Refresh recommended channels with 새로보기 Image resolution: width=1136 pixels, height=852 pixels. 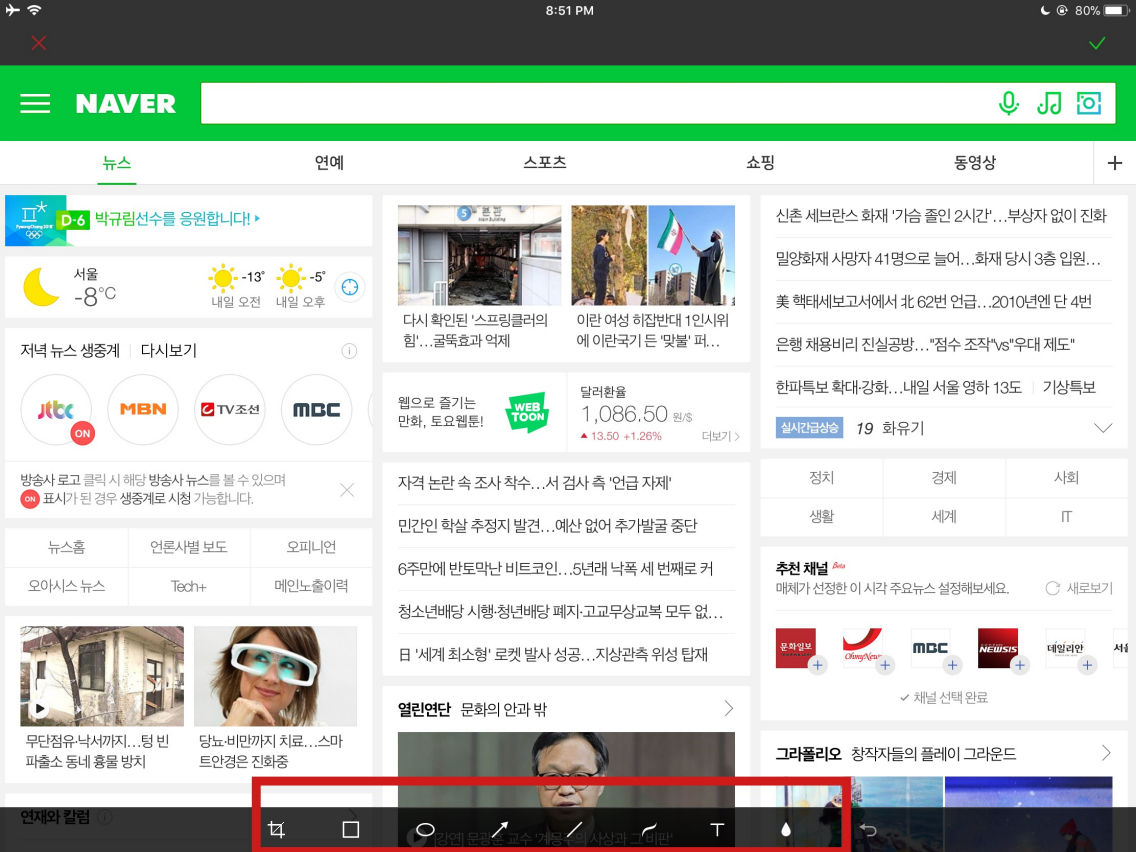click(x=1079, y=588)
